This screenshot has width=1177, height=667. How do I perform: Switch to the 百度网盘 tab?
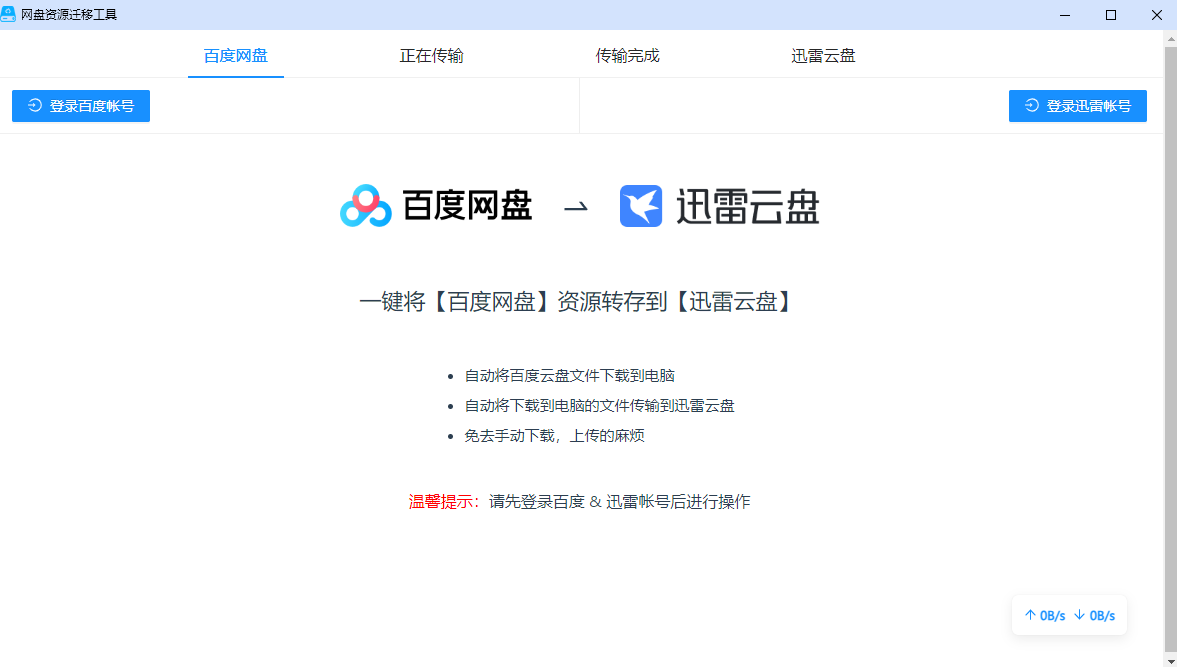pos(236,57)
